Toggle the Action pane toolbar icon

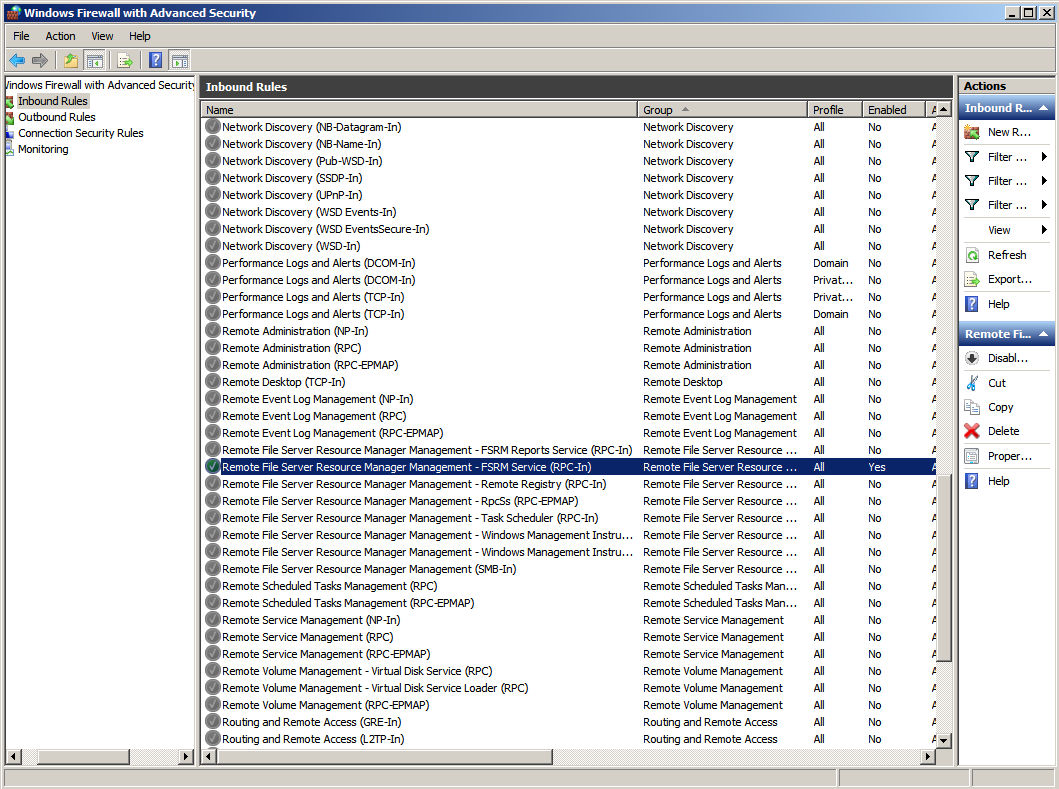[180, 61]
